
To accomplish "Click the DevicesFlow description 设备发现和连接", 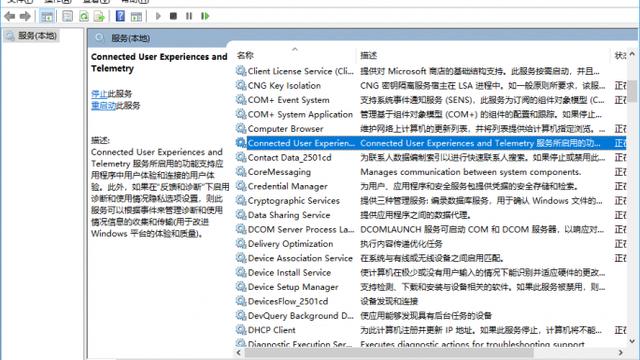I will 389,301.
